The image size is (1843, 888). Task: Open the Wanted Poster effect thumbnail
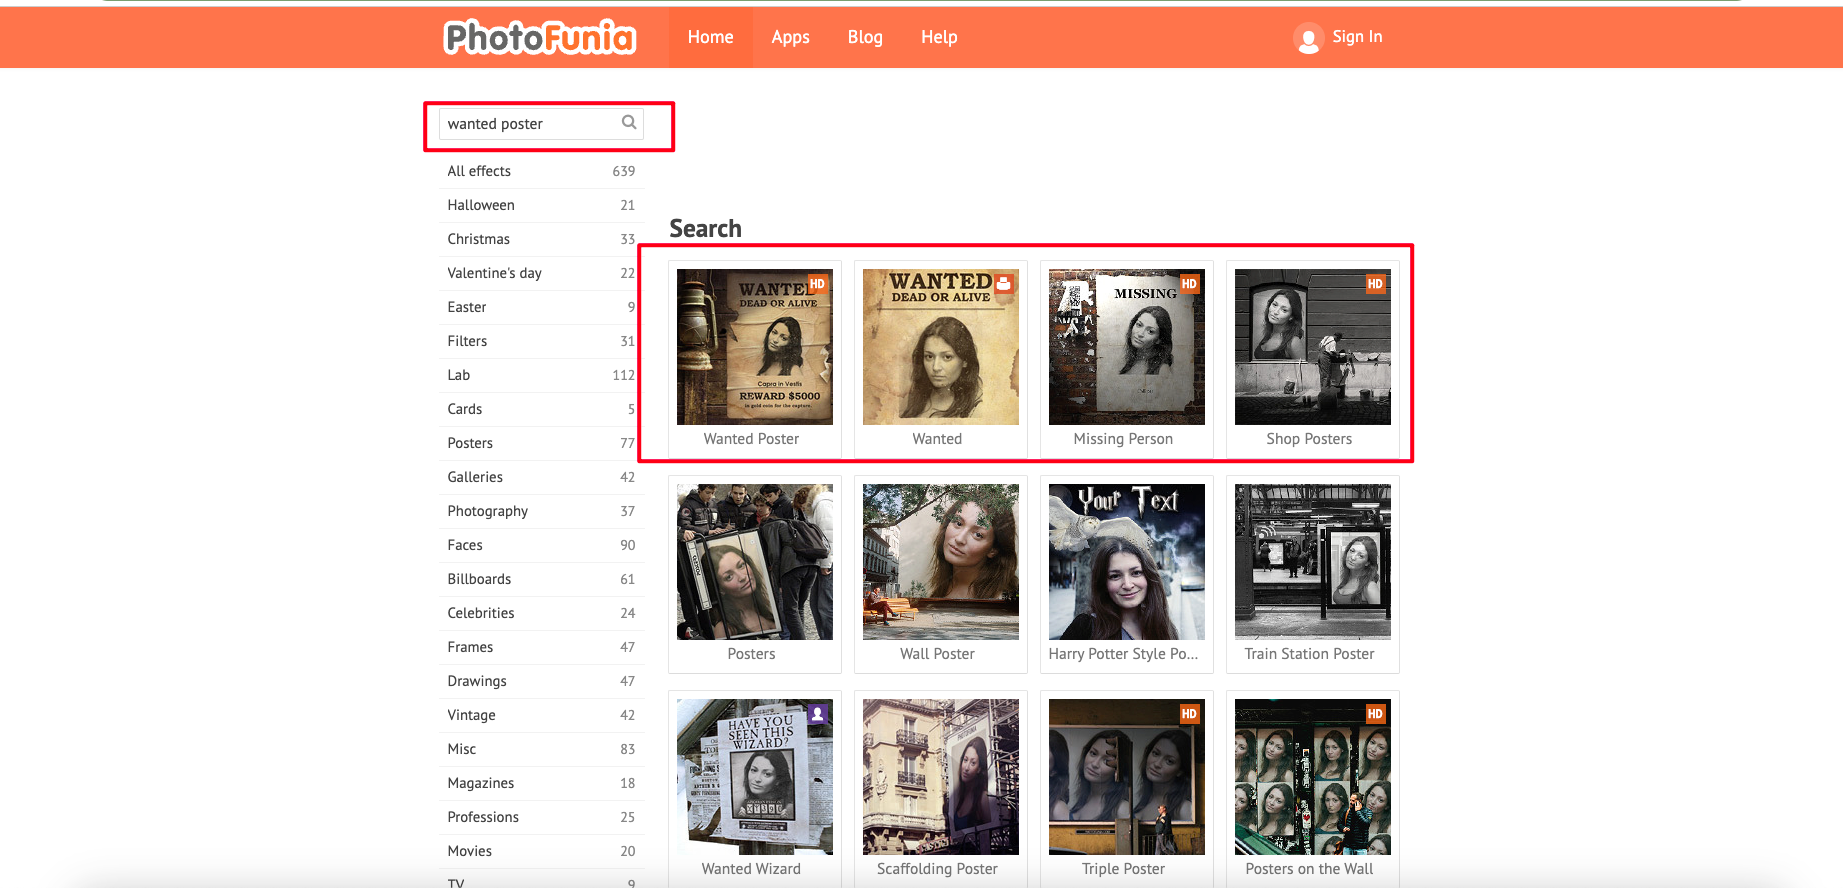pos(755,347)
